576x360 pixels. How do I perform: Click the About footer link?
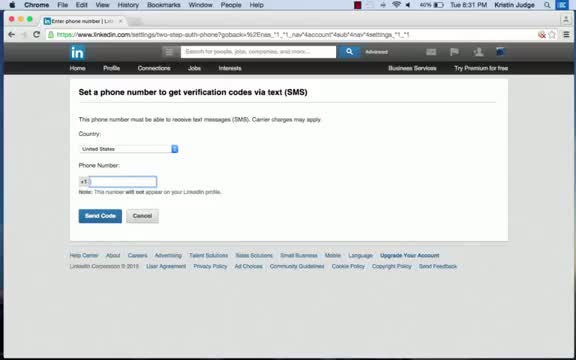tap(113, 255)
